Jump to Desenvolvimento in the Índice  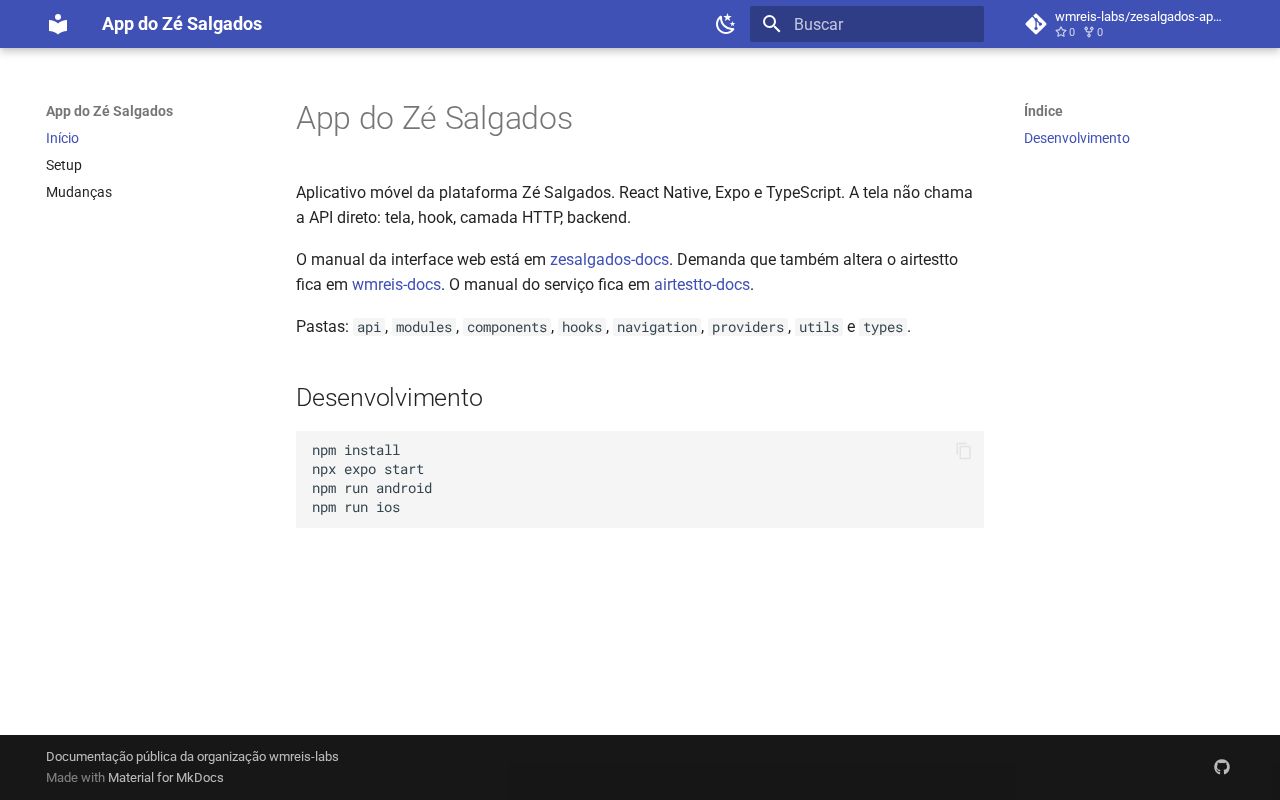(x=1077, y=138)
